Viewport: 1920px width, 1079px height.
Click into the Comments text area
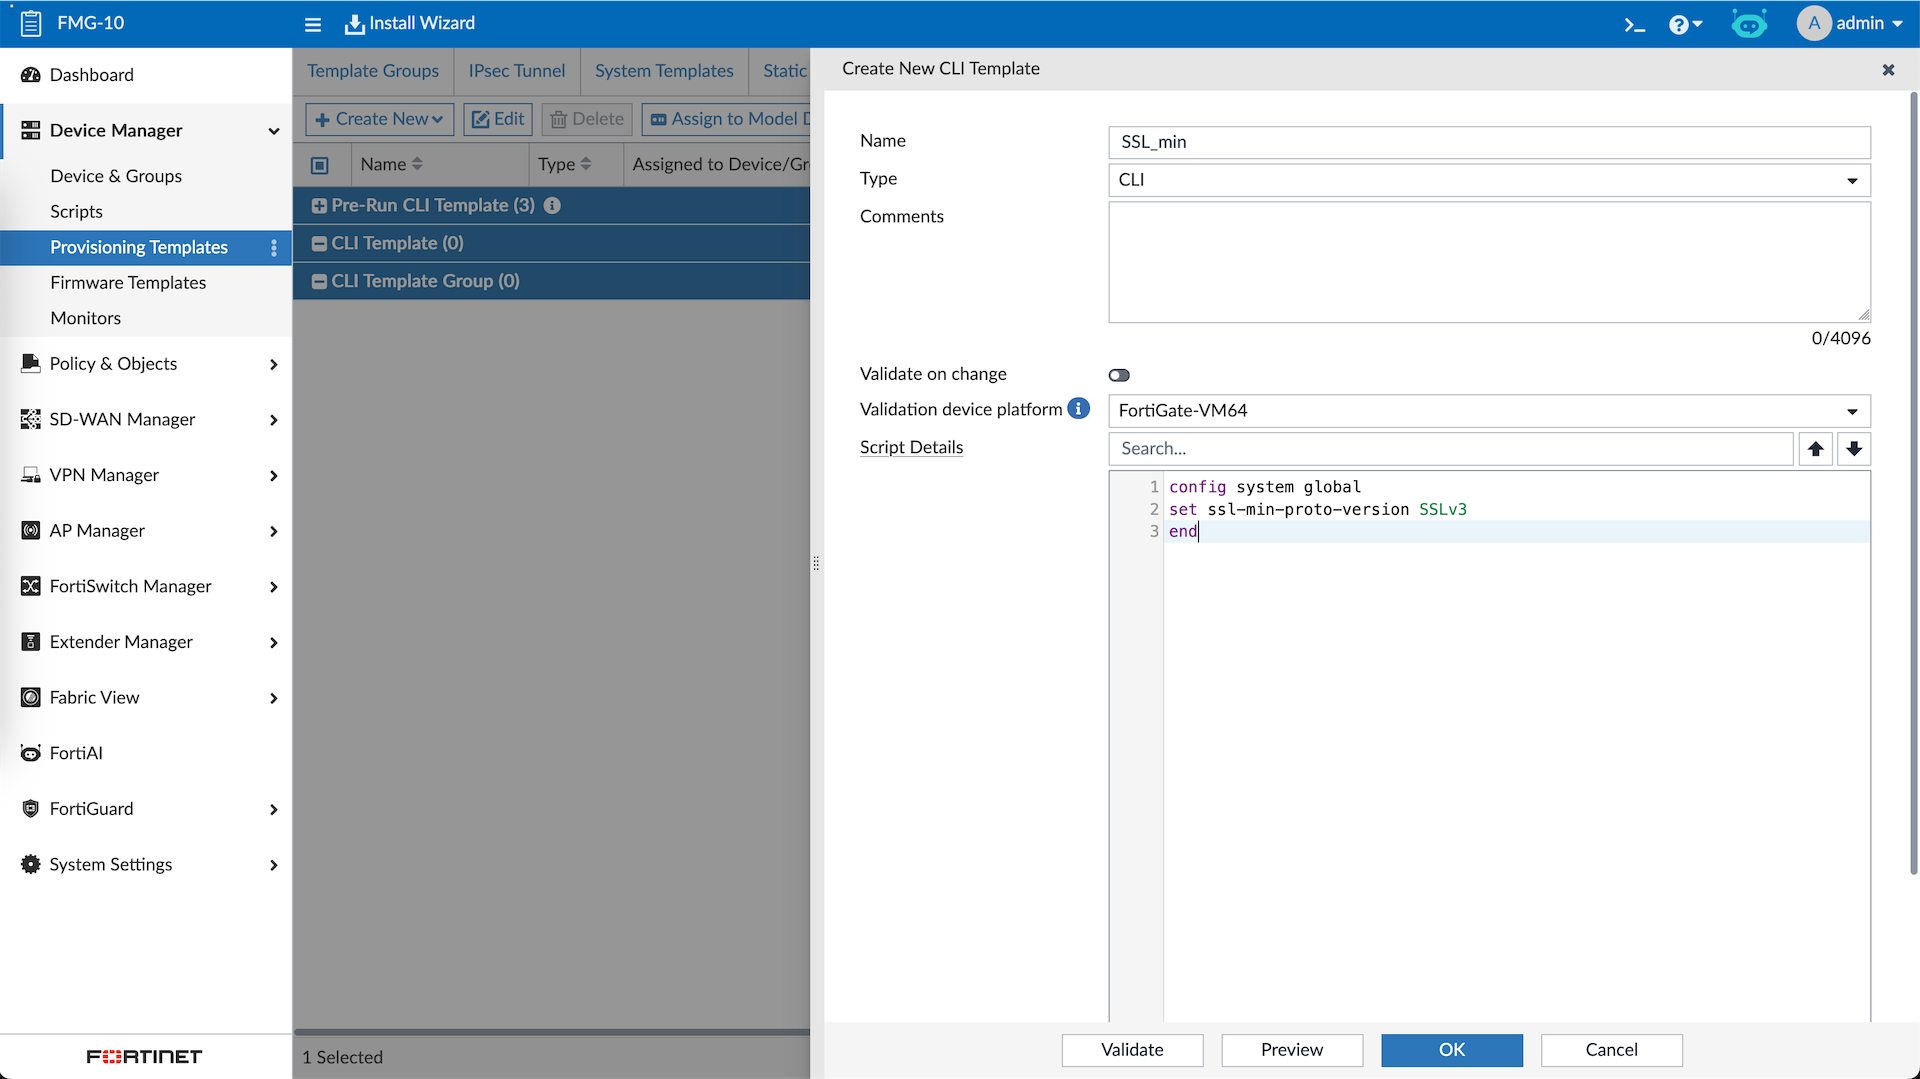coord(1488,262)
